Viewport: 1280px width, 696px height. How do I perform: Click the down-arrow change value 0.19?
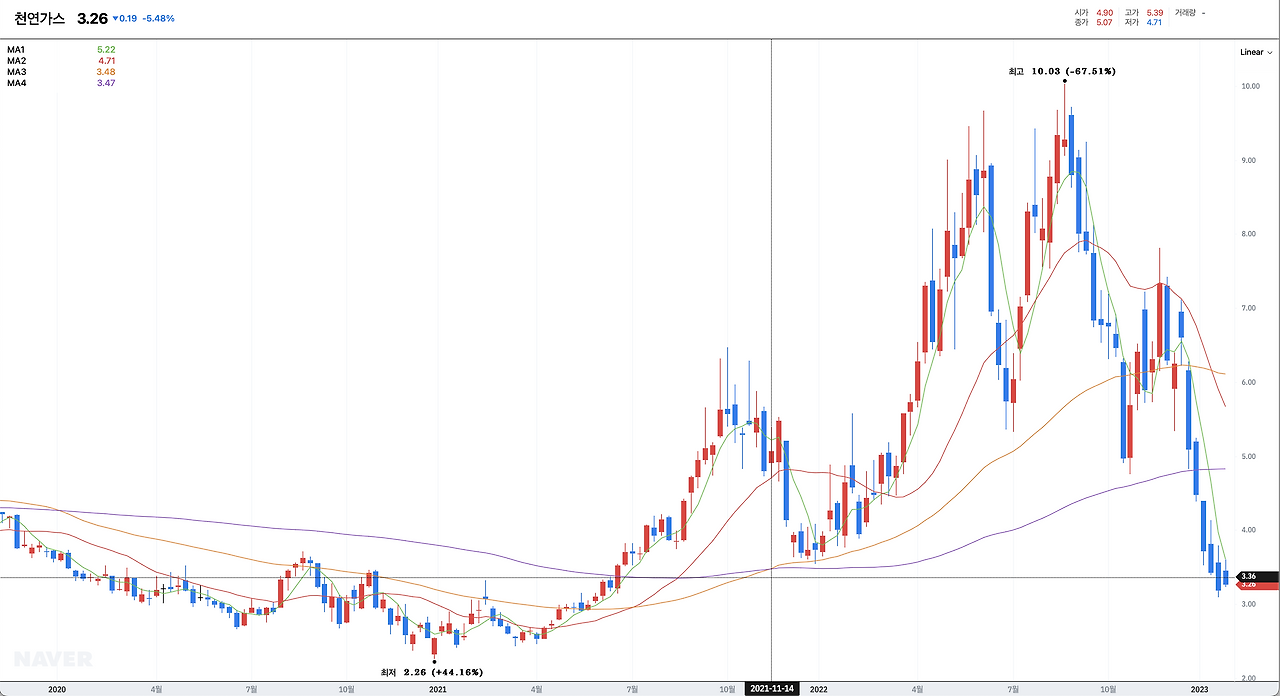click(125, 18)
